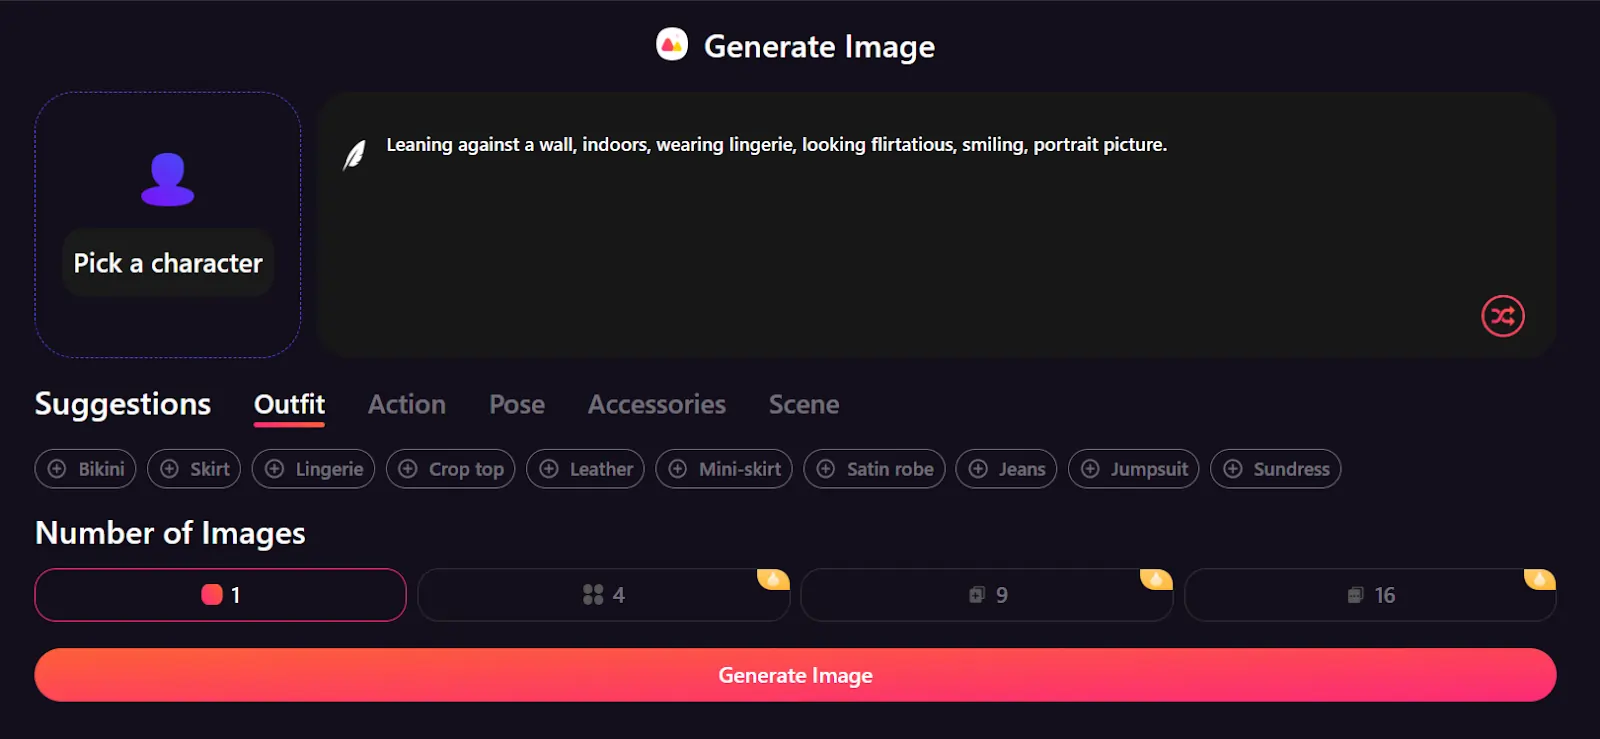Click the plus icon on Bikini chip
This screenshot has height=739, width=1600.
pos(57,469)
